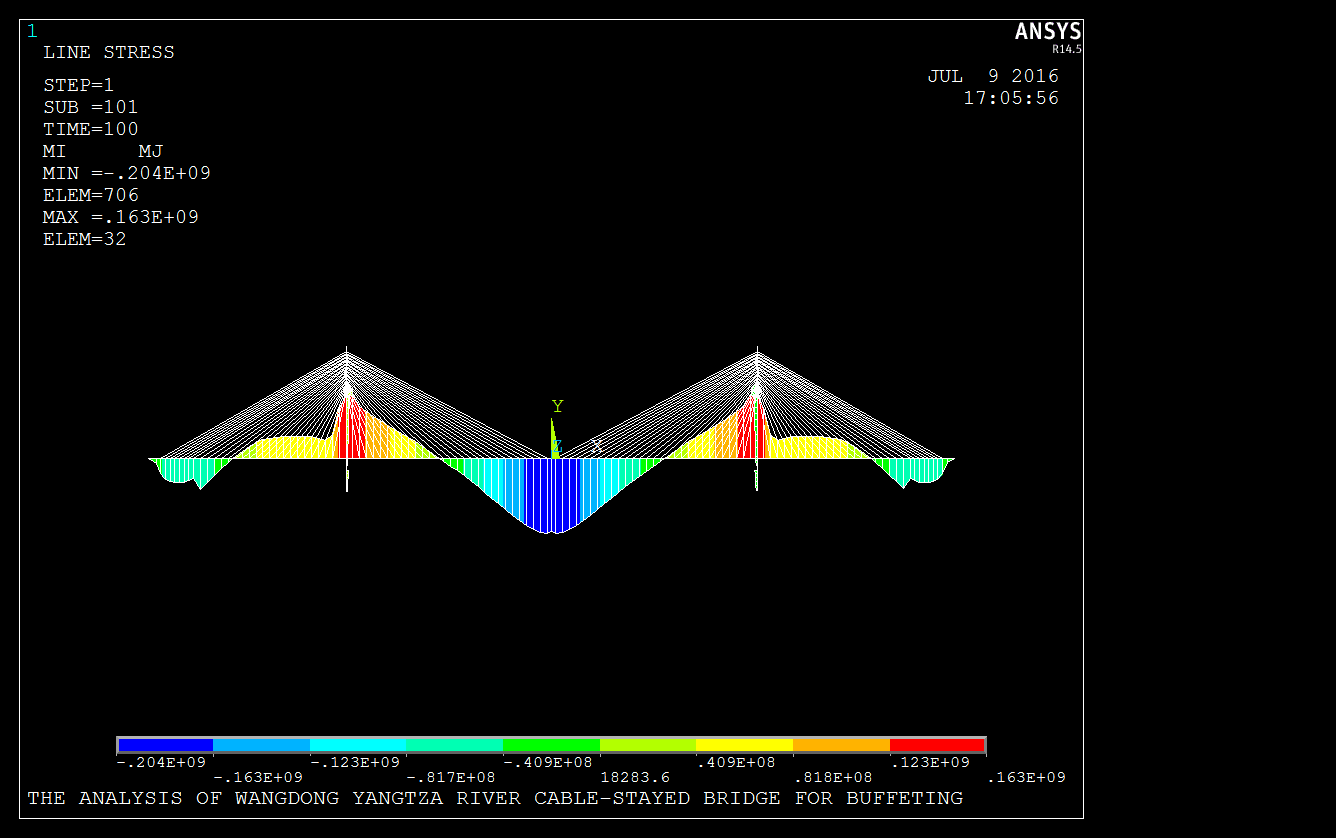Click legend value .409E+08

click(737, 762)
